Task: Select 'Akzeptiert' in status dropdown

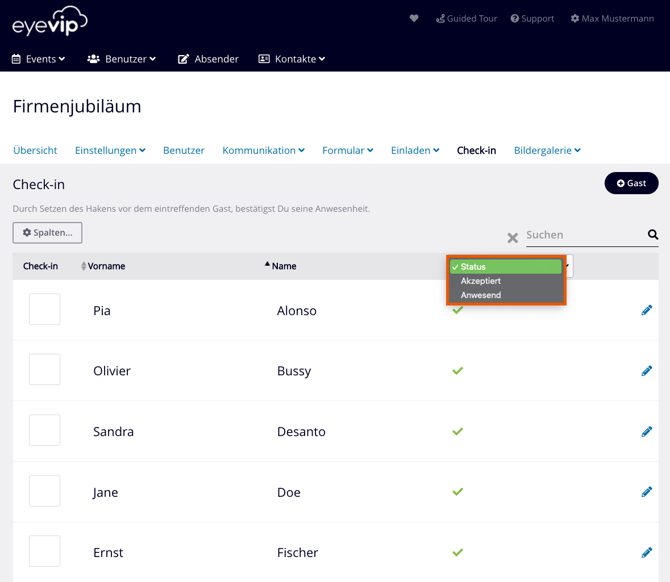Action: (x=481, y=281)
